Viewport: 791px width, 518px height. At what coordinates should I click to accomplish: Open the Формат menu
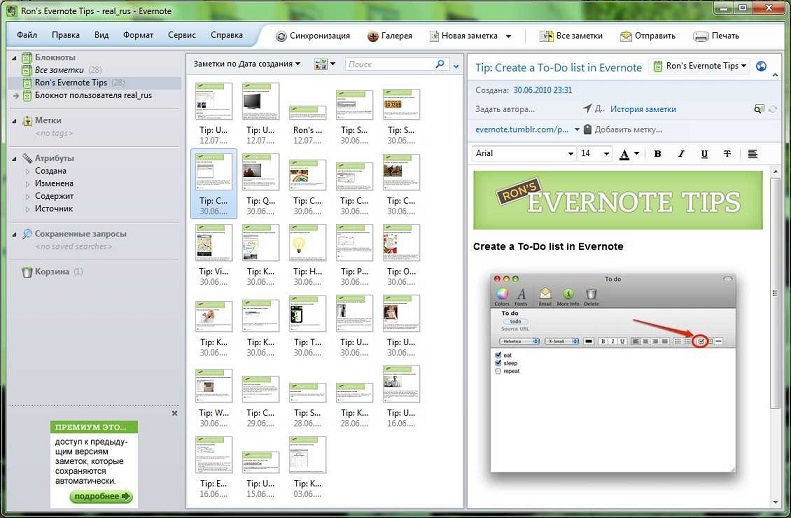(138, 35)
